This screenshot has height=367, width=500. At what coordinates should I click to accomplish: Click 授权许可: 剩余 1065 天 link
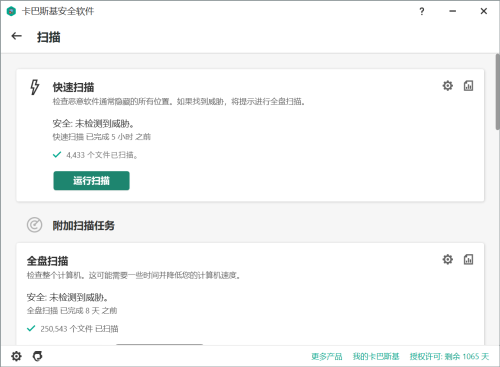[449, 356]
